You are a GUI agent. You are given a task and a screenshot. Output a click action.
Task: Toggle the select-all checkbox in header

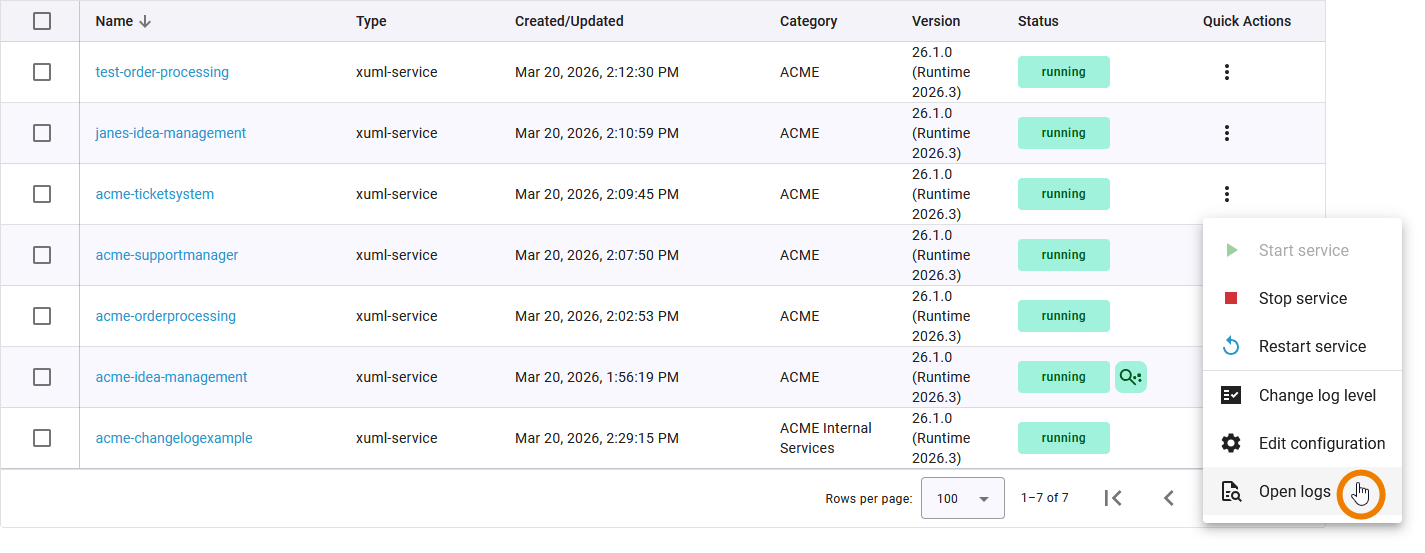(x=42, y=21)
